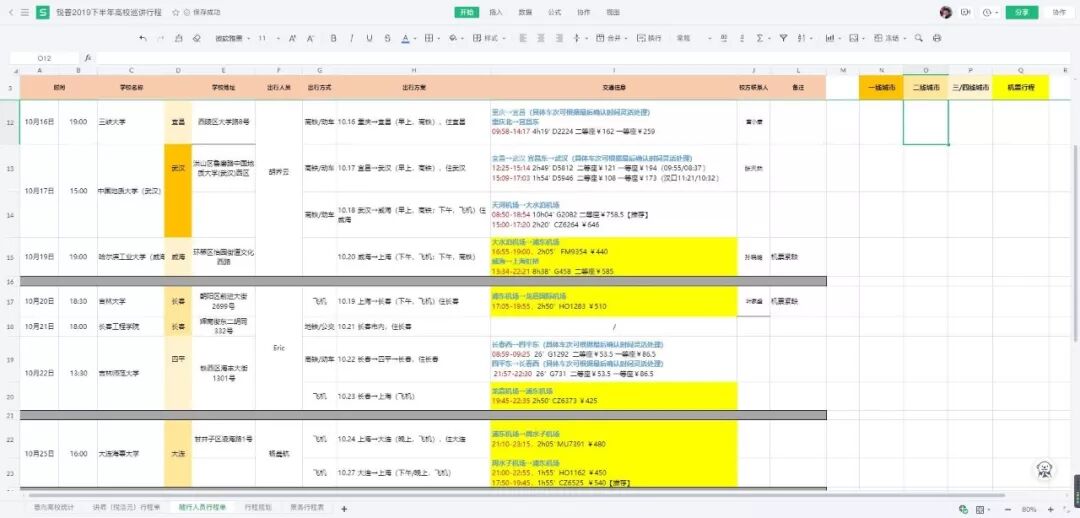Click the clear formatting eraser icon
This screenshot has width=1080, height=518.
click(196, 39)
